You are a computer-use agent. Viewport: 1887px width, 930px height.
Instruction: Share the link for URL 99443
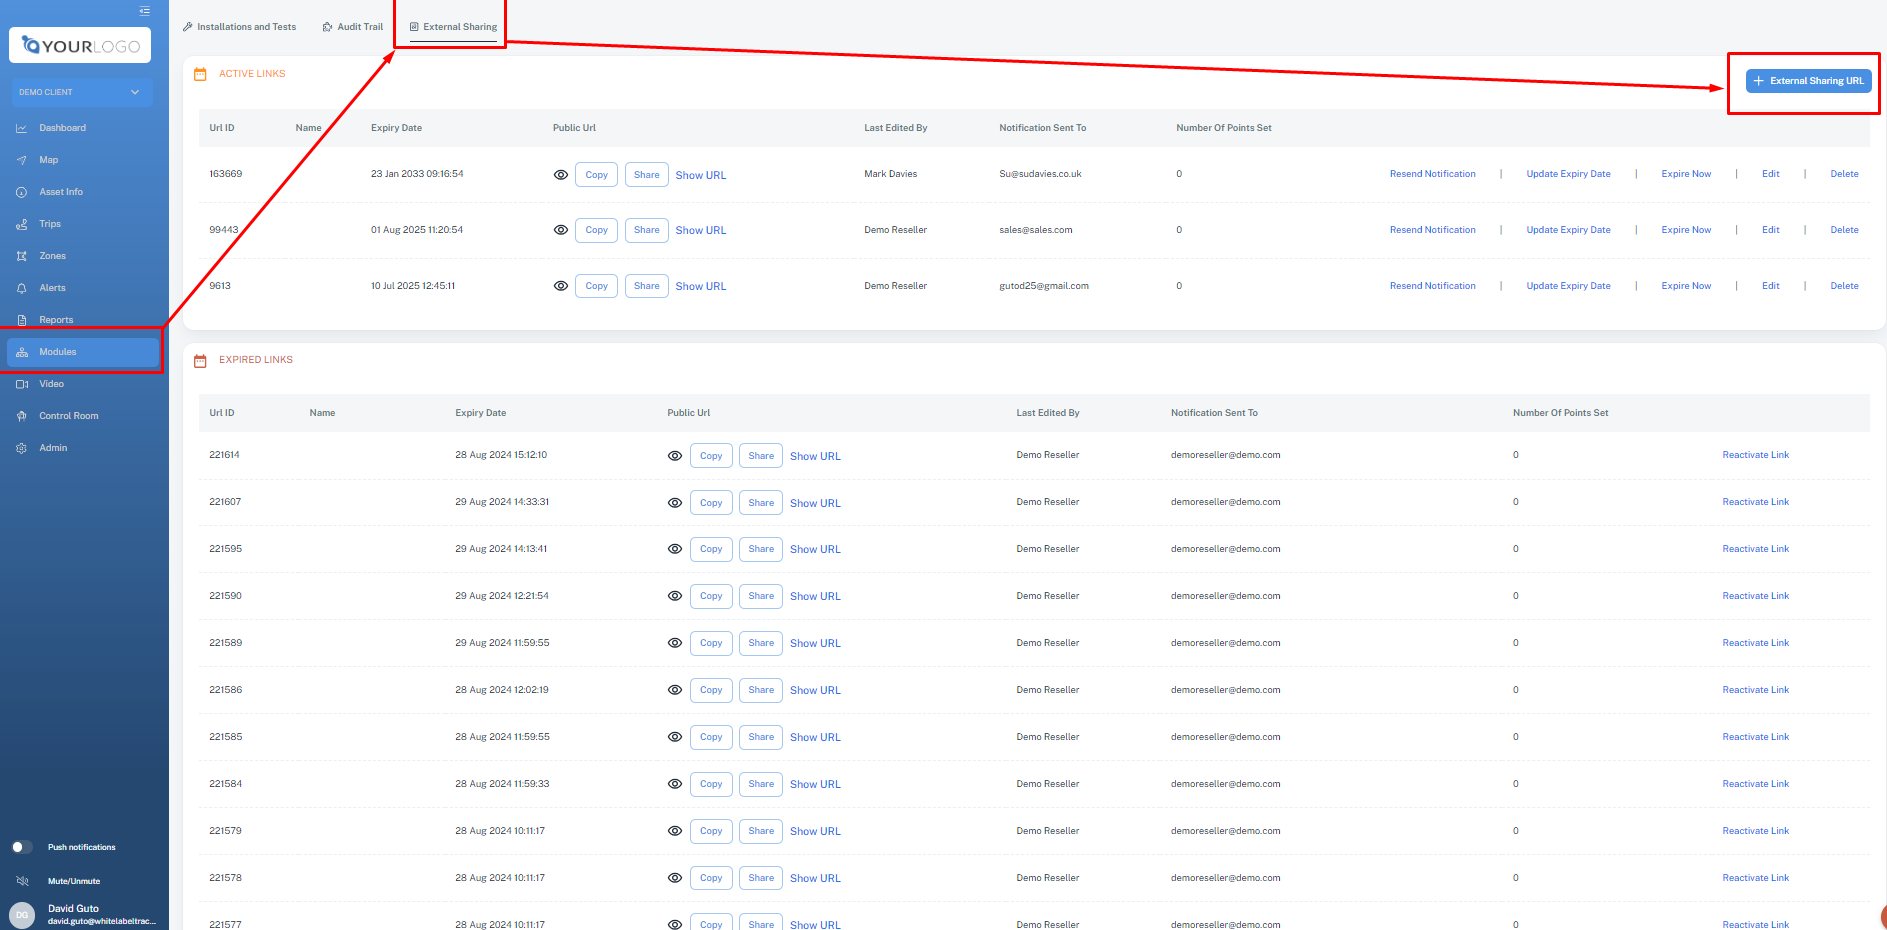(x=647, y=230)
